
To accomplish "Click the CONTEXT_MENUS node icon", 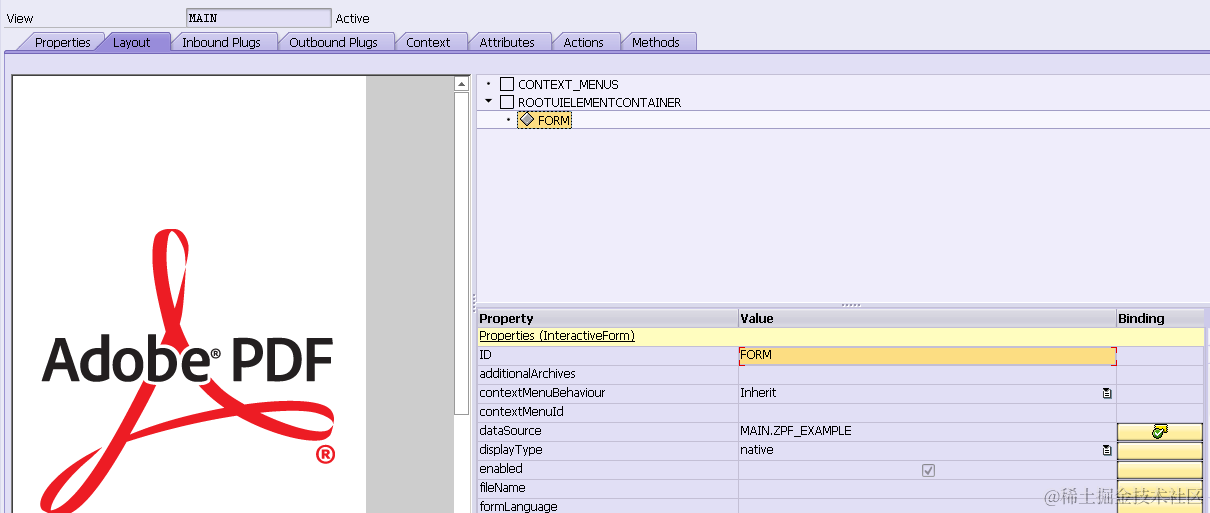I will click(x=507, y=85).
